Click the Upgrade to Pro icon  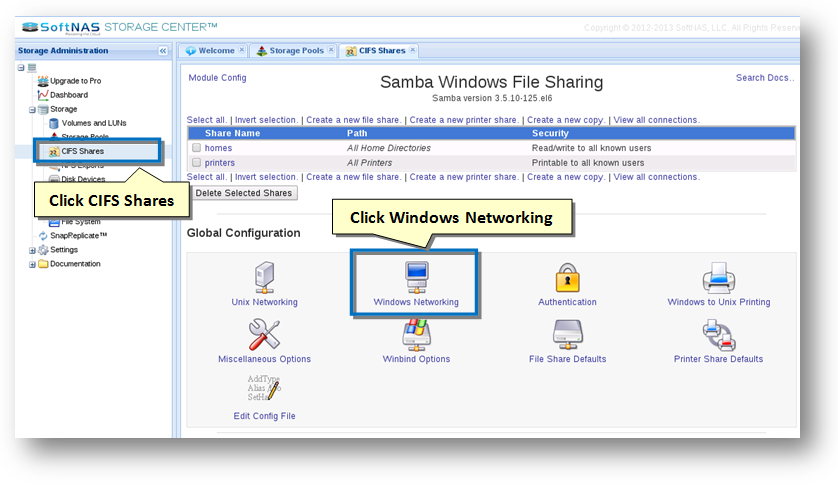[43, 81]
